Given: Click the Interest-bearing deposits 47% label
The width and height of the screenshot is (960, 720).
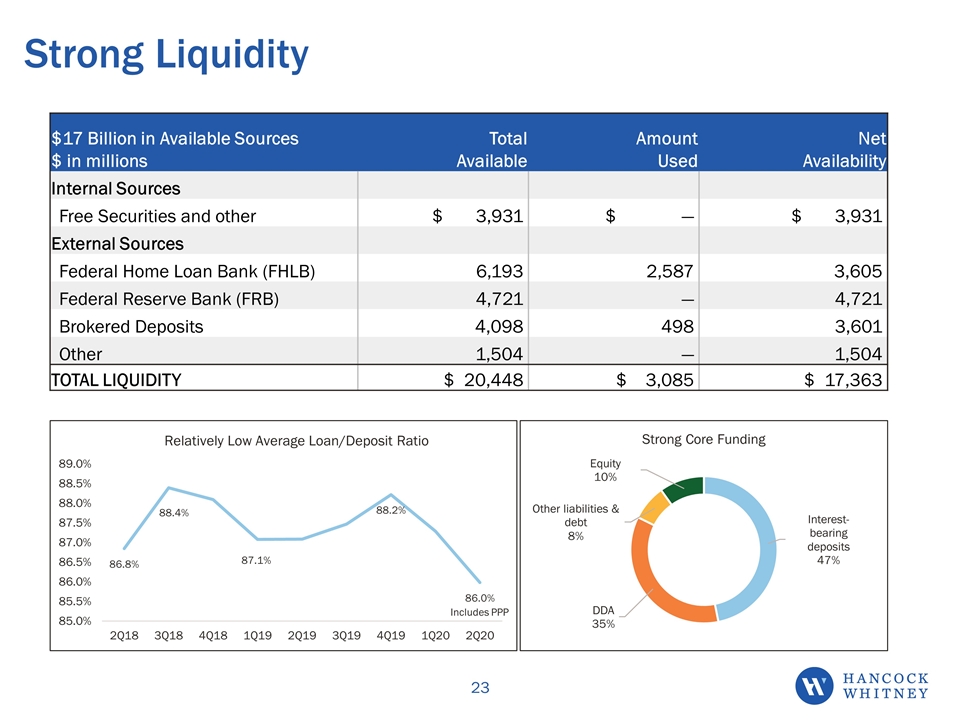Looking at the screenshot, I should (x=828, y=539).
